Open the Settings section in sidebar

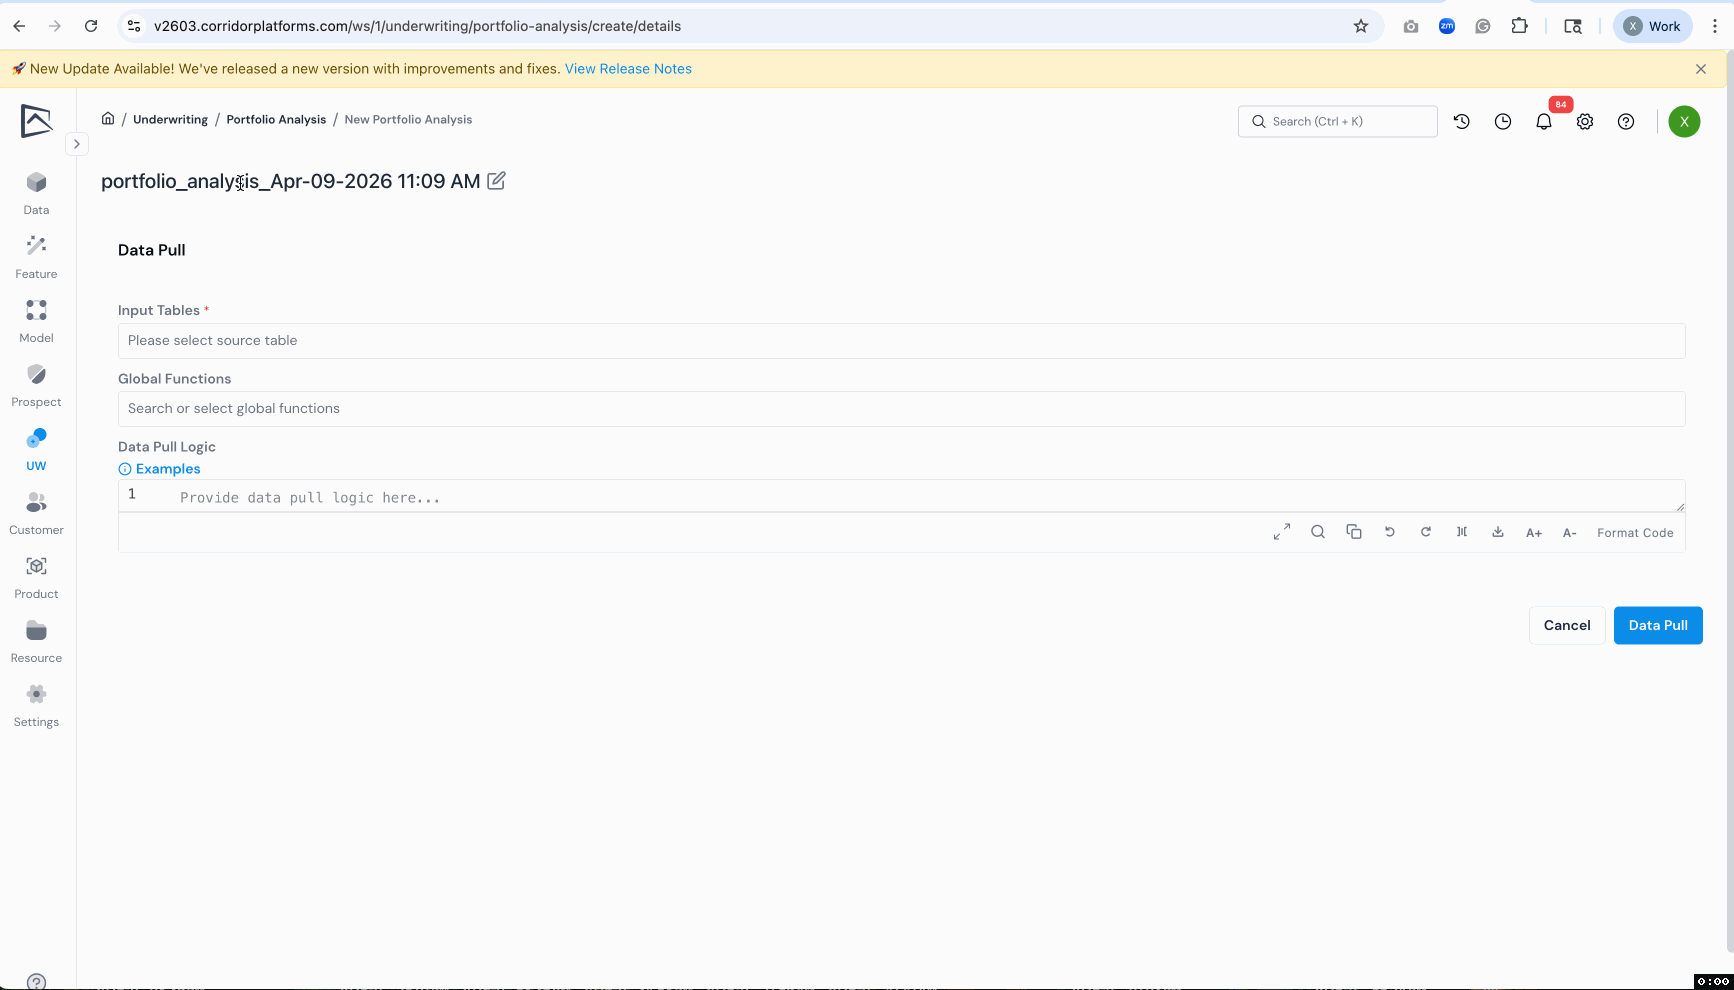36,706
